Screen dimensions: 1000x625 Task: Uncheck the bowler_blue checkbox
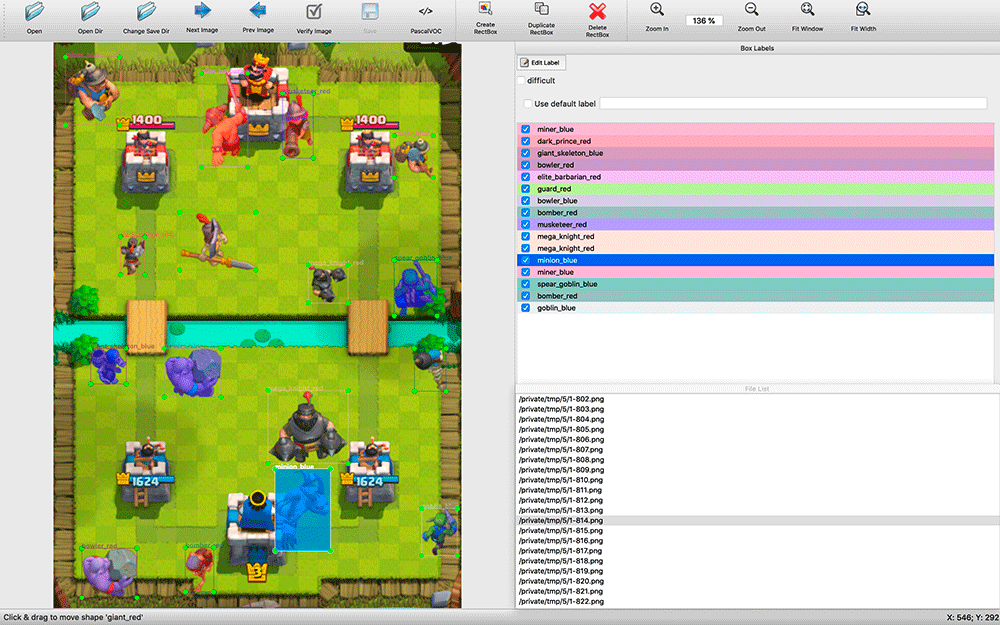526,200
